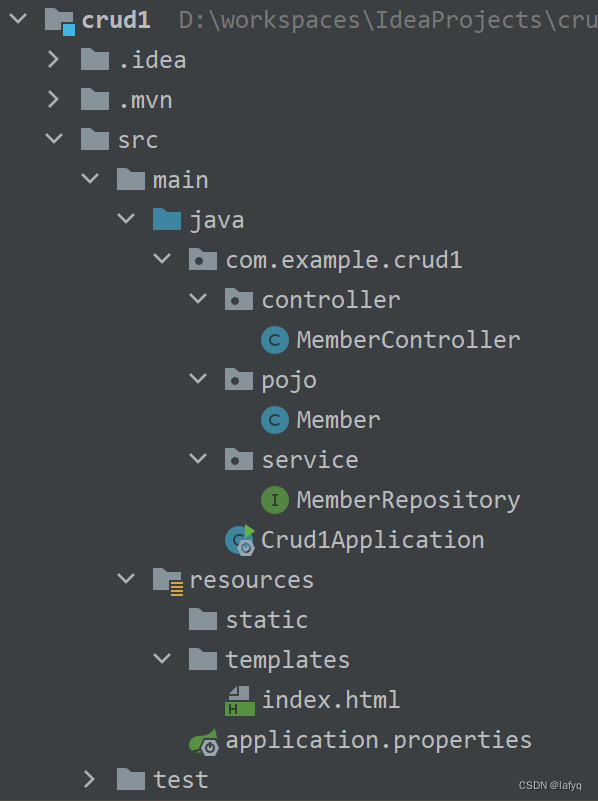
Task: Select the com.example.crud1 package
Action: point(326,260)
